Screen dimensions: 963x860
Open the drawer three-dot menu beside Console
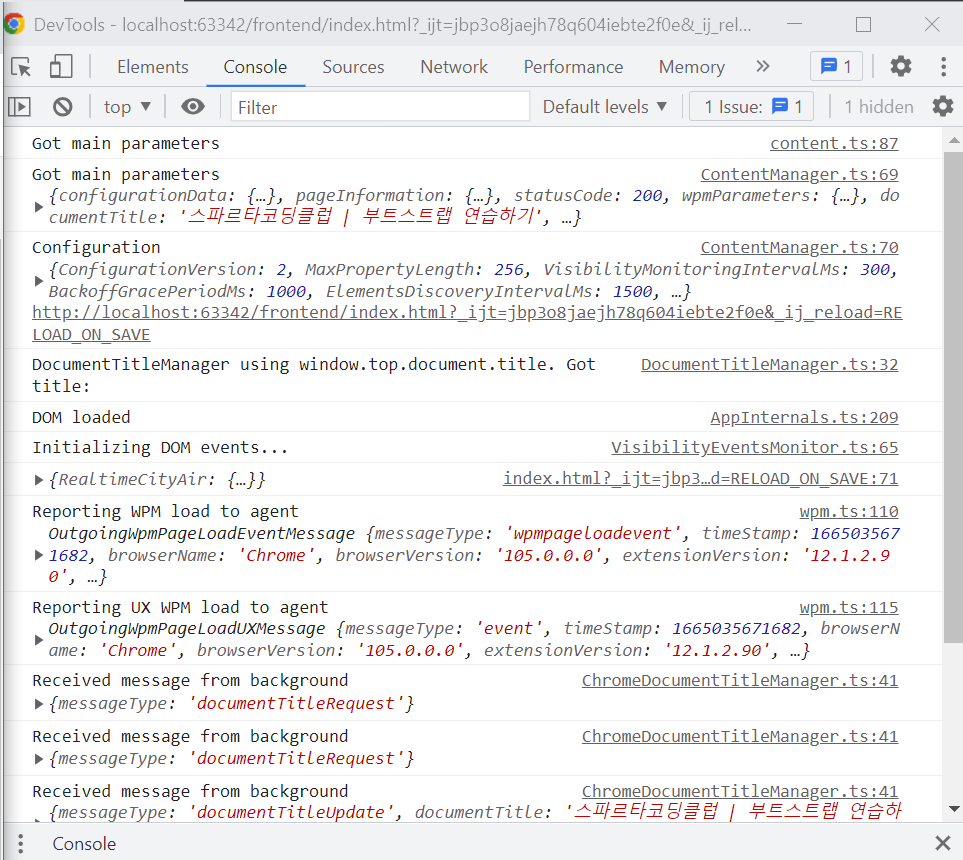coord(20,843)
